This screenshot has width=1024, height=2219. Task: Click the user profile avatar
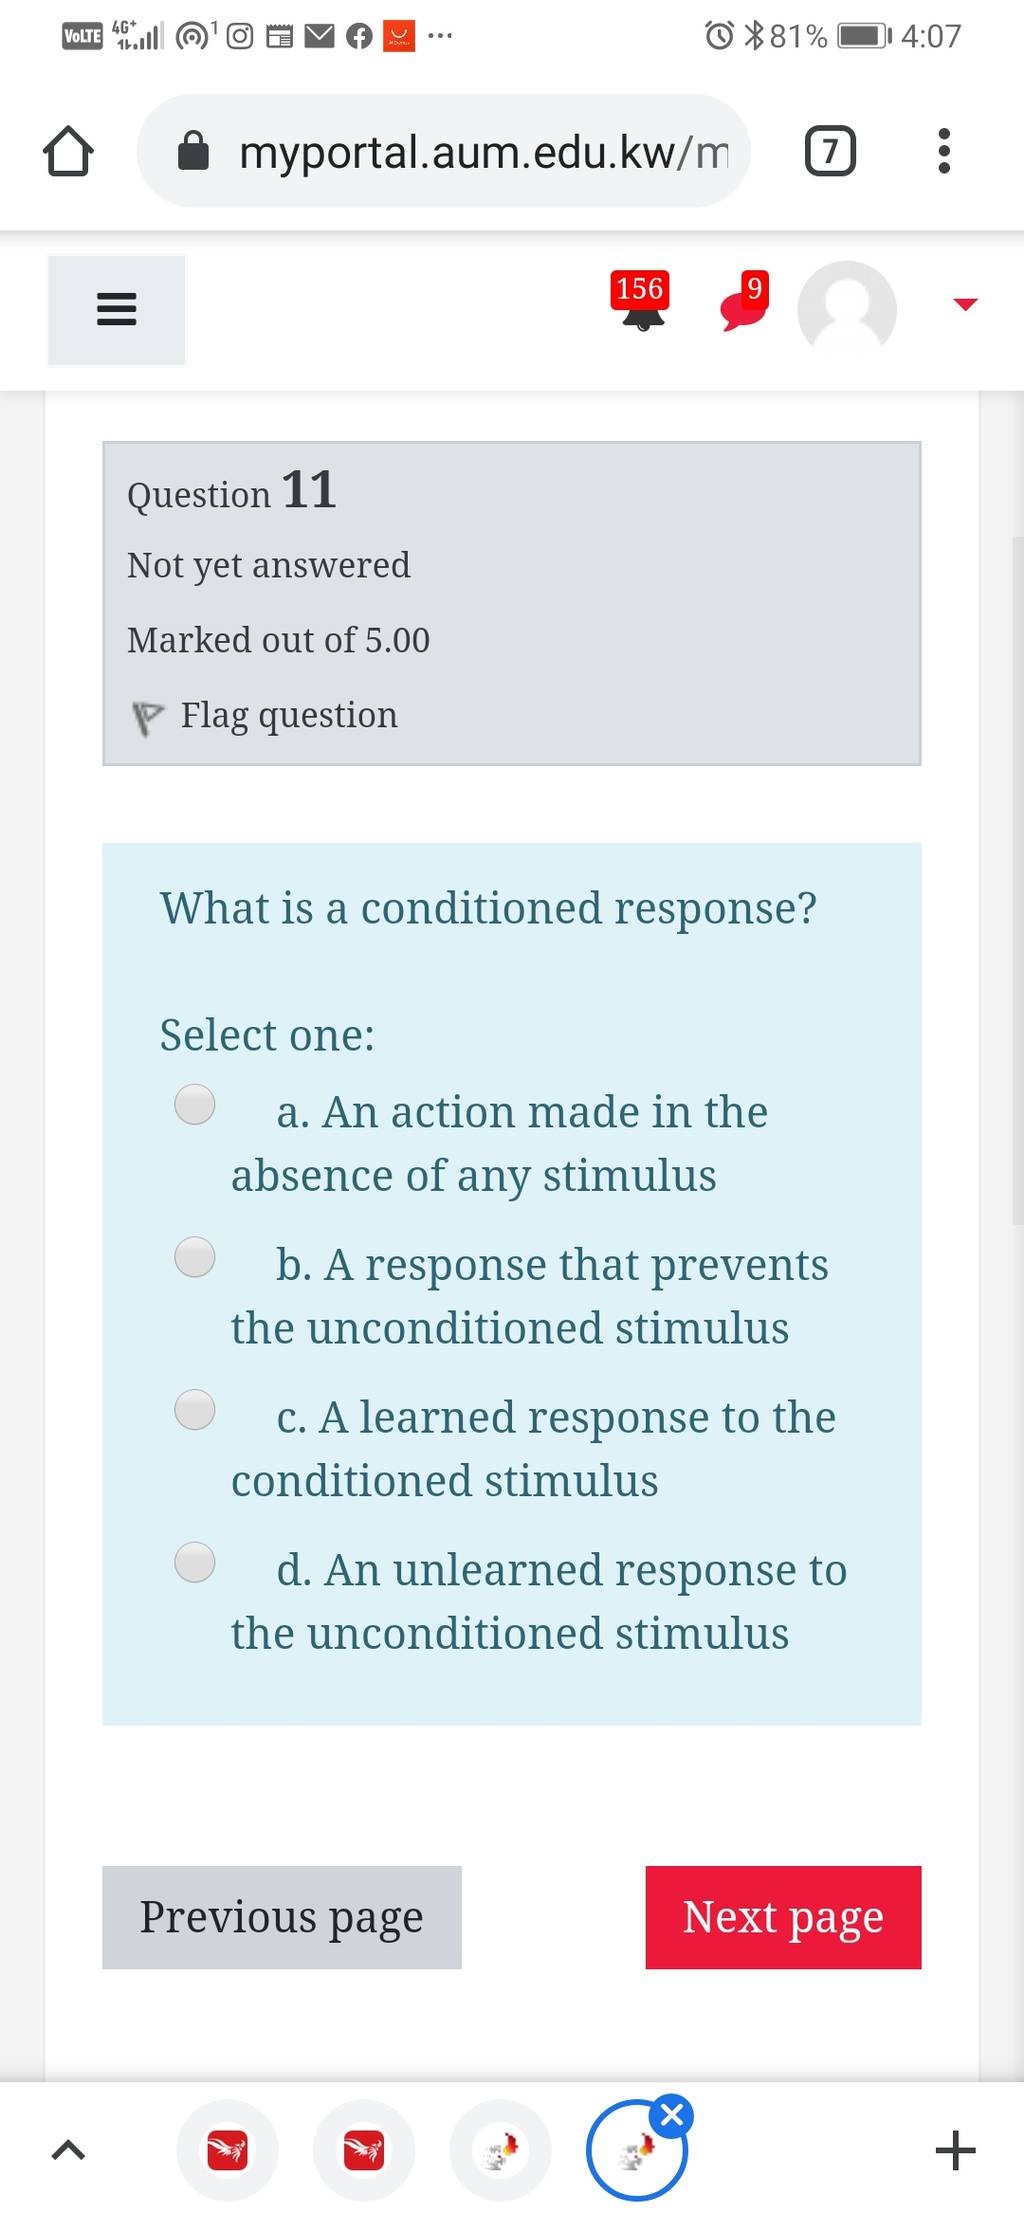[847, 309]
